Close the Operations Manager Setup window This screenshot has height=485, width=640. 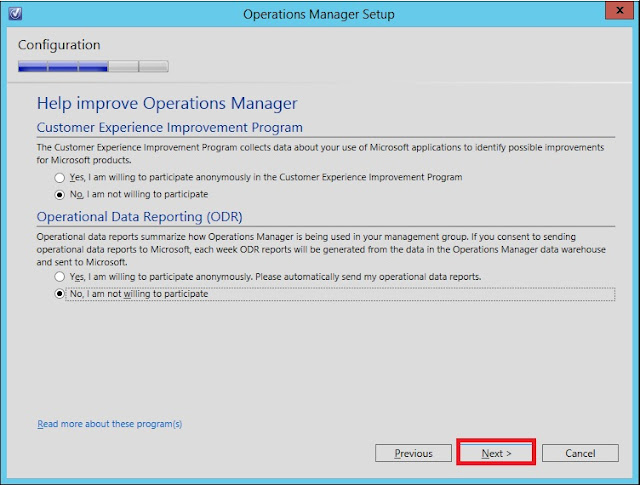[x=619, y=10]
